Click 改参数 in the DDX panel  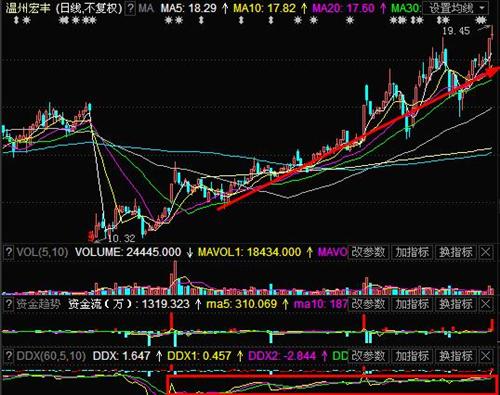[368, 356]
